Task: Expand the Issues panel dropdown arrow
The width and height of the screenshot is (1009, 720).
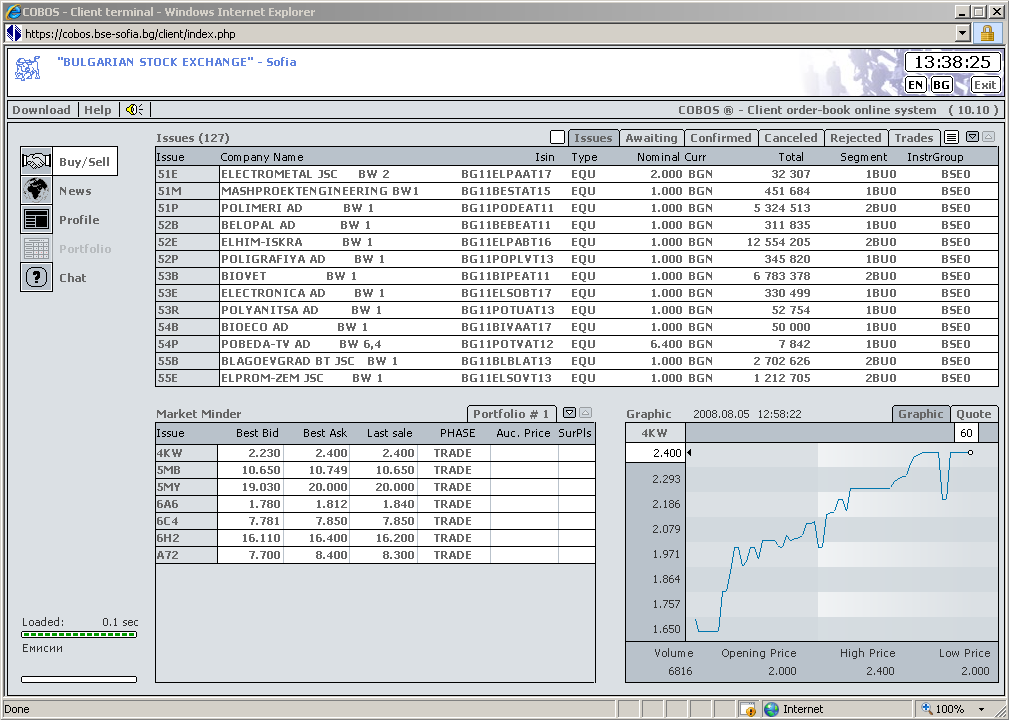Action: point(972,137)
